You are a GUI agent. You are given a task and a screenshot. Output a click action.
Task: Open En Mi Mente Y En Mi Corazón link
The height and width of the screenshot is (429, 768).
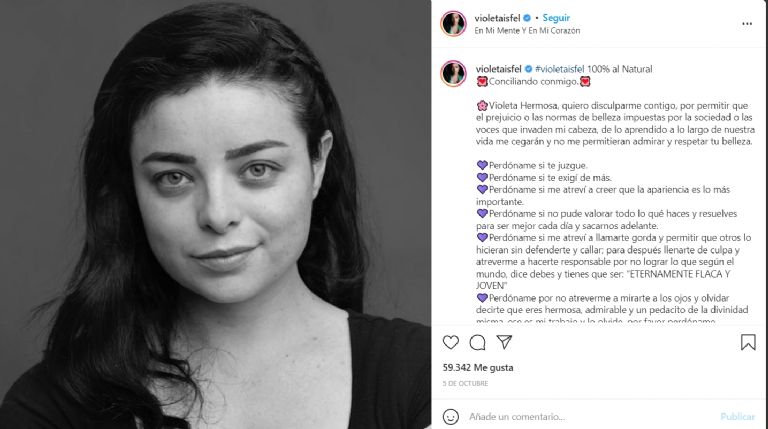tap(527, 30)
